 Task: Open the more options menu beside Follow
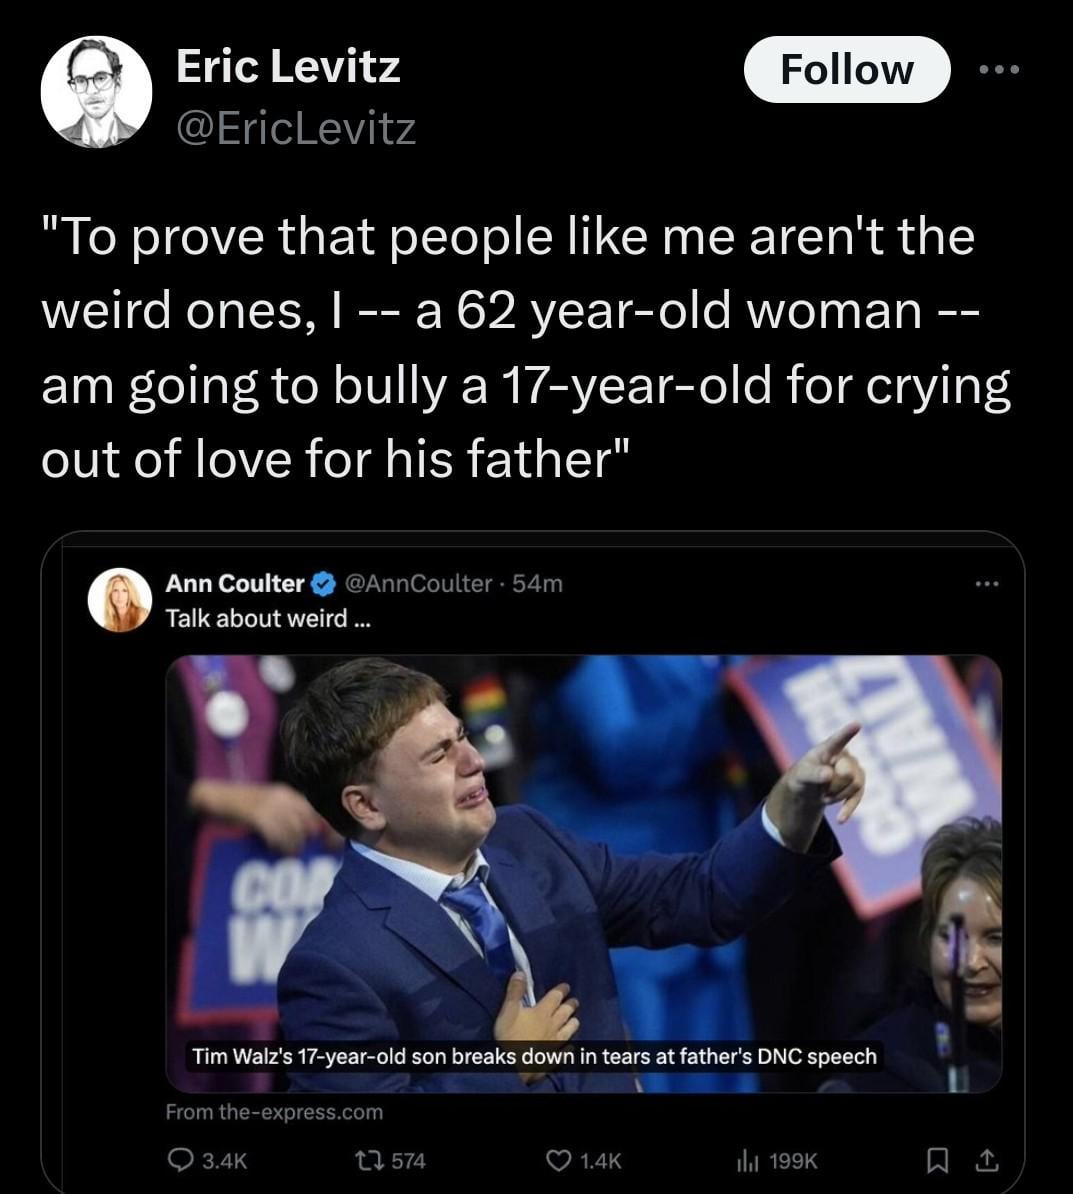click(x=1000, y=70)
